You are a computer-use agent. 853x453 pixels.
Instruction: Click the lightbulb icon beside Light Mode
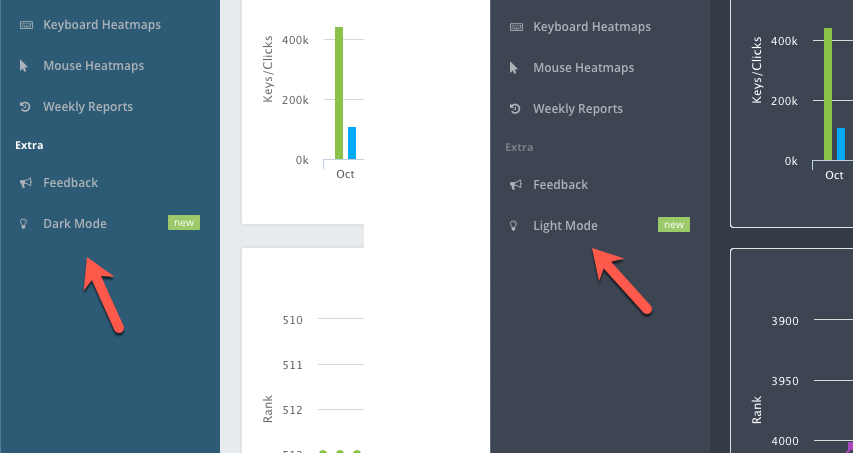[x=514, y=226]
